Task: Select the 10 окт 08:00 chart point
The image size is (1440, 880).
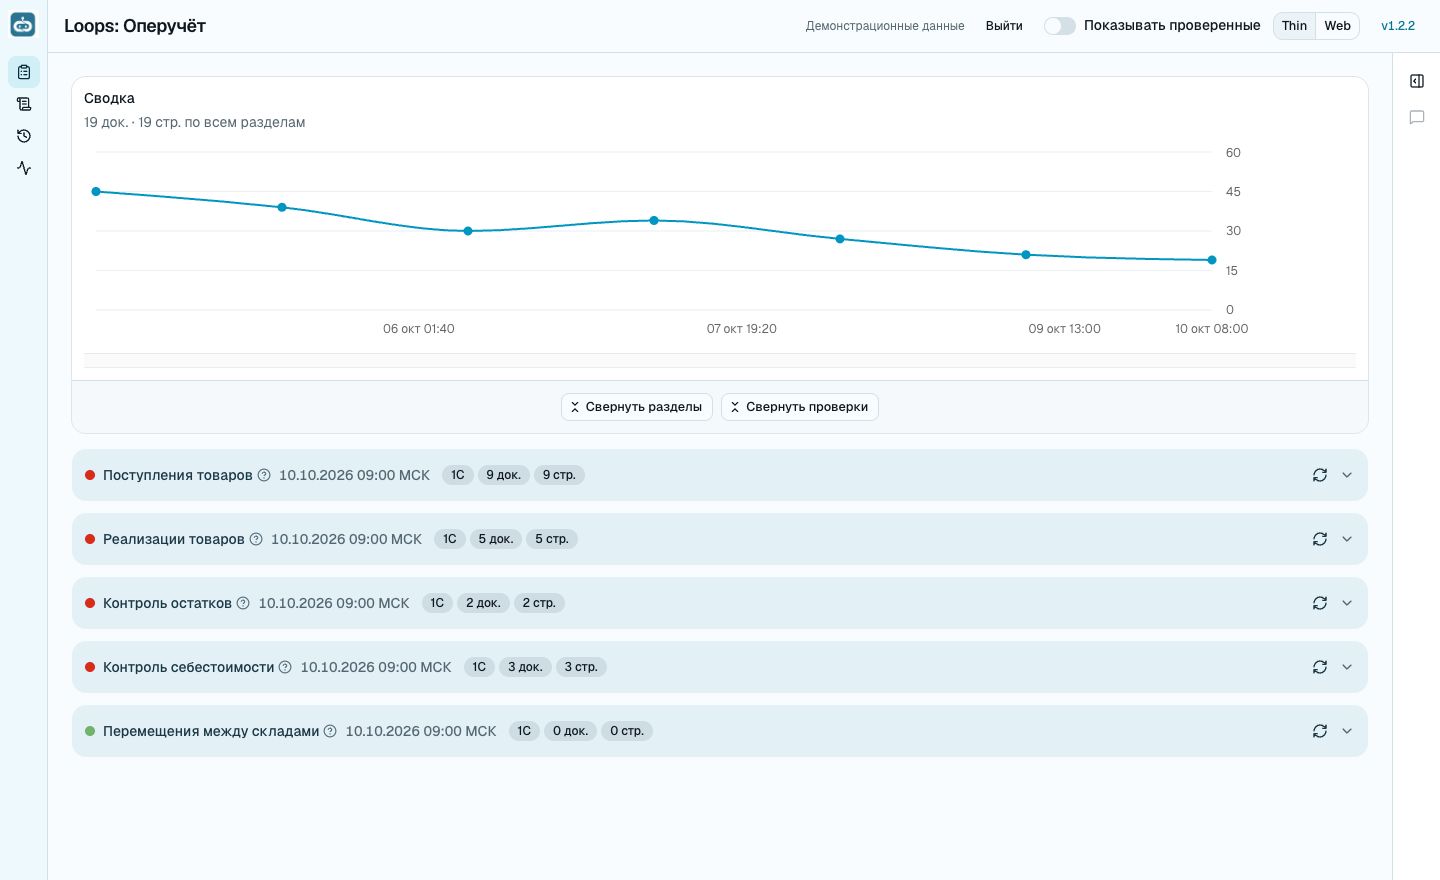Action: (1212, 260)
